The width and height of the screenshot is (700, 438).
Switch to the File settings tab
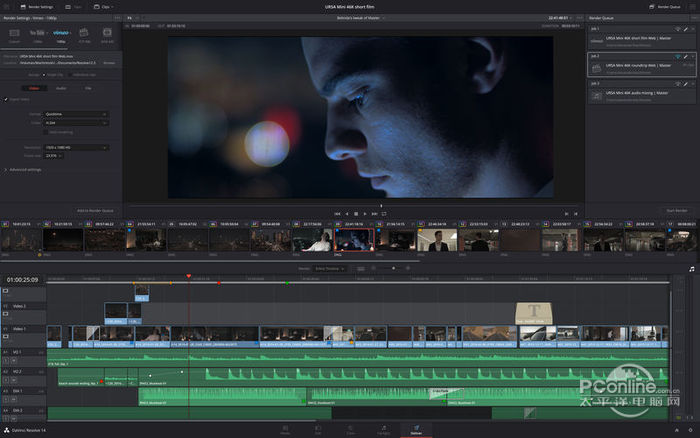pos(88,88)
